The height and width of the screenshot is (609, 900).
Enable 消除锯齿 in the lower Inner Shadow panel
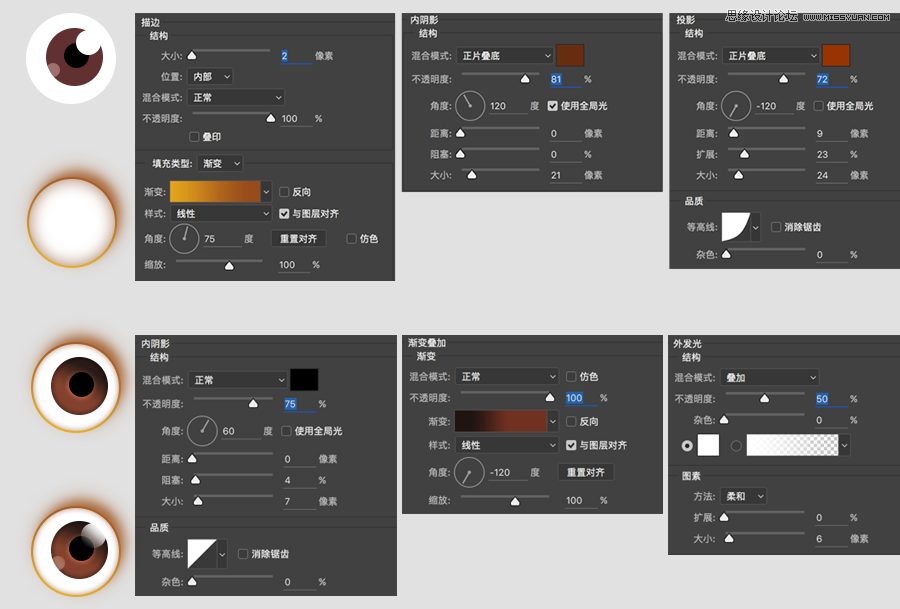pos(243,554)
